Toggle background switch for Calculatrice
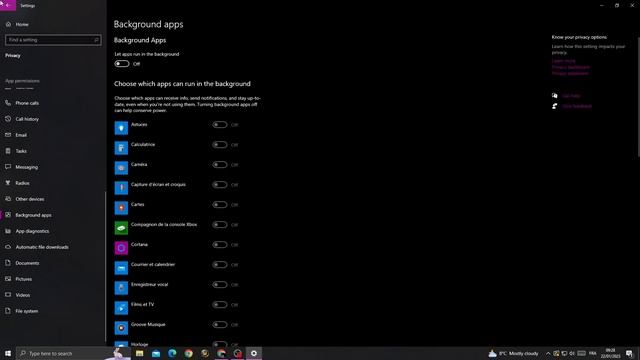The width and height of the screenshot is (640, 360). point(220,144)
